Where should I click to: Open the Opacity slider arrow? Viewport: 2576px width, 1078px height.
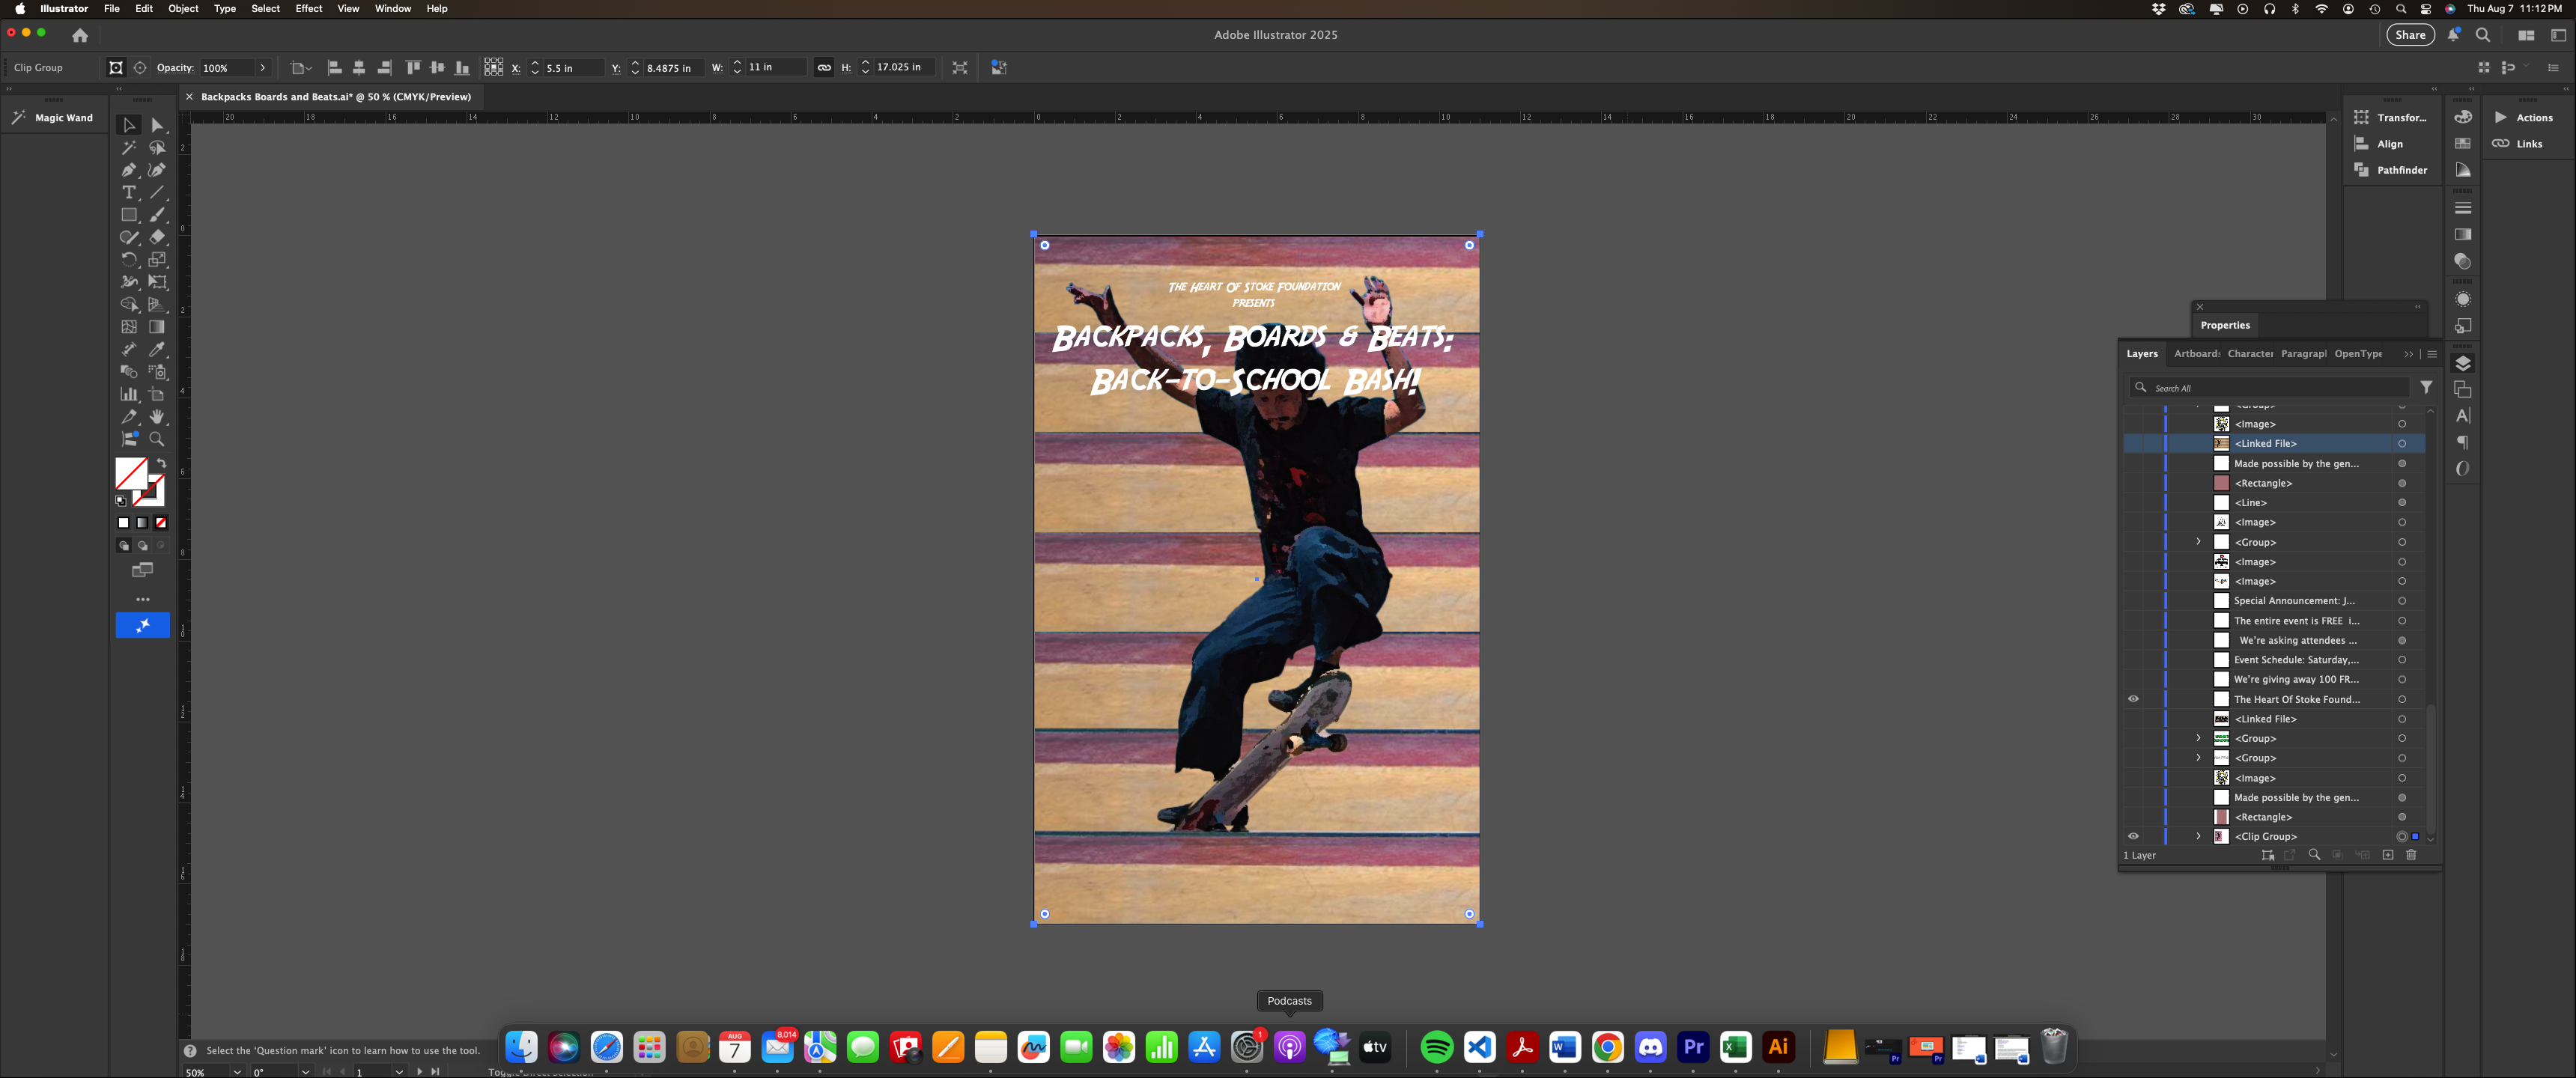pyautogui.click(x=263, y=68)
